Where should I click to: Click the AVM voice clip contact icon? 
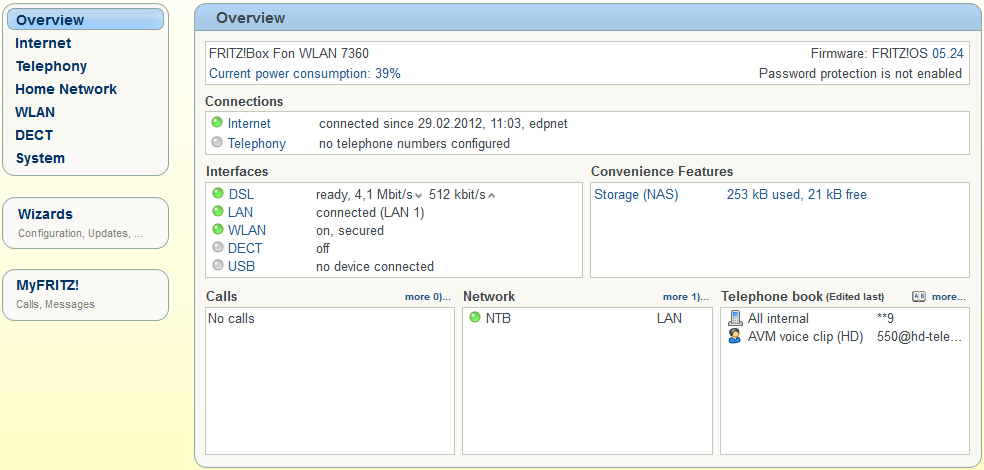[x=734, y=336]
